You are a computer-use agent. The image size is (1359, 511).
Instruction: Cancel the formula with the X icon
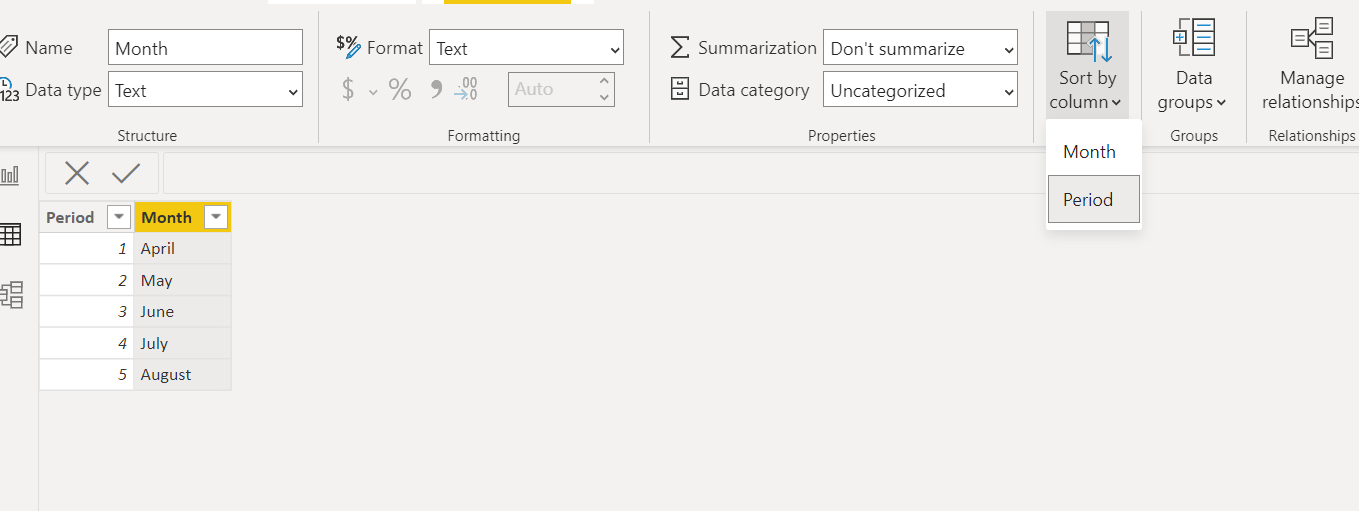pyautogui.click(x=77, y=173)
